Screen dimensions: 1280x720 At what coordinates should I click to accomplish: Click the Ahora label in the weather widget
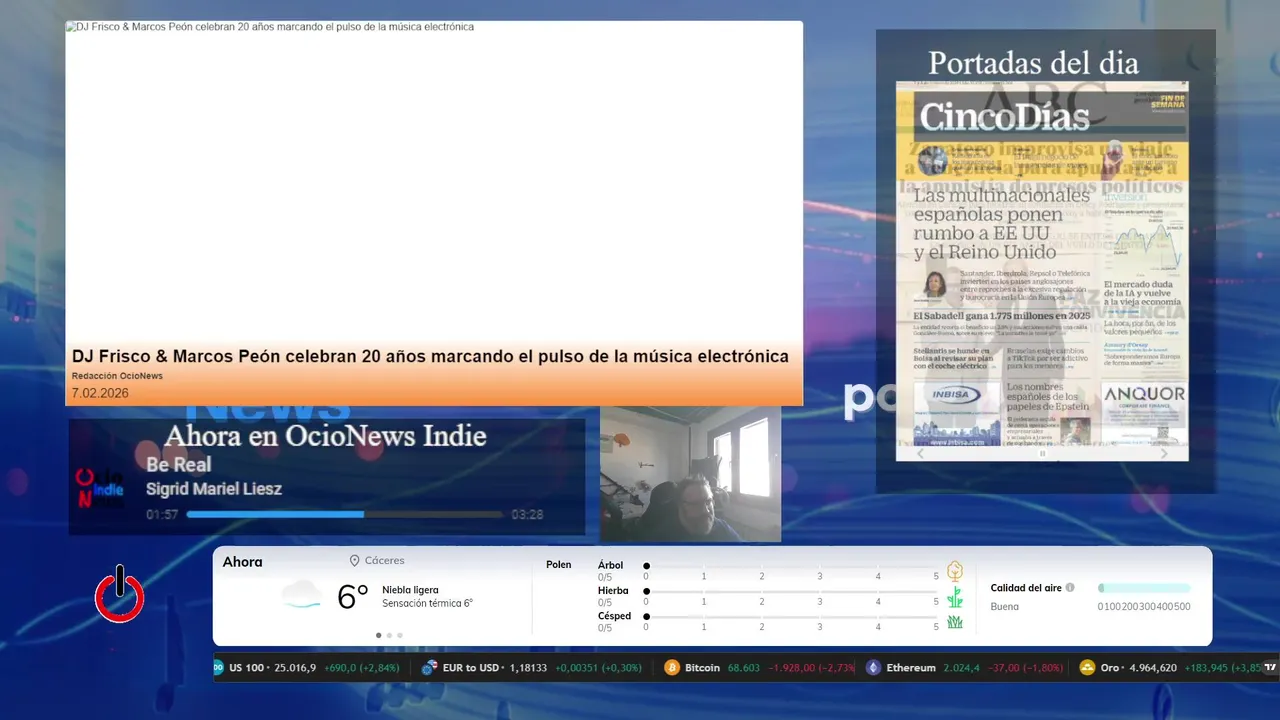coord(242,562)
